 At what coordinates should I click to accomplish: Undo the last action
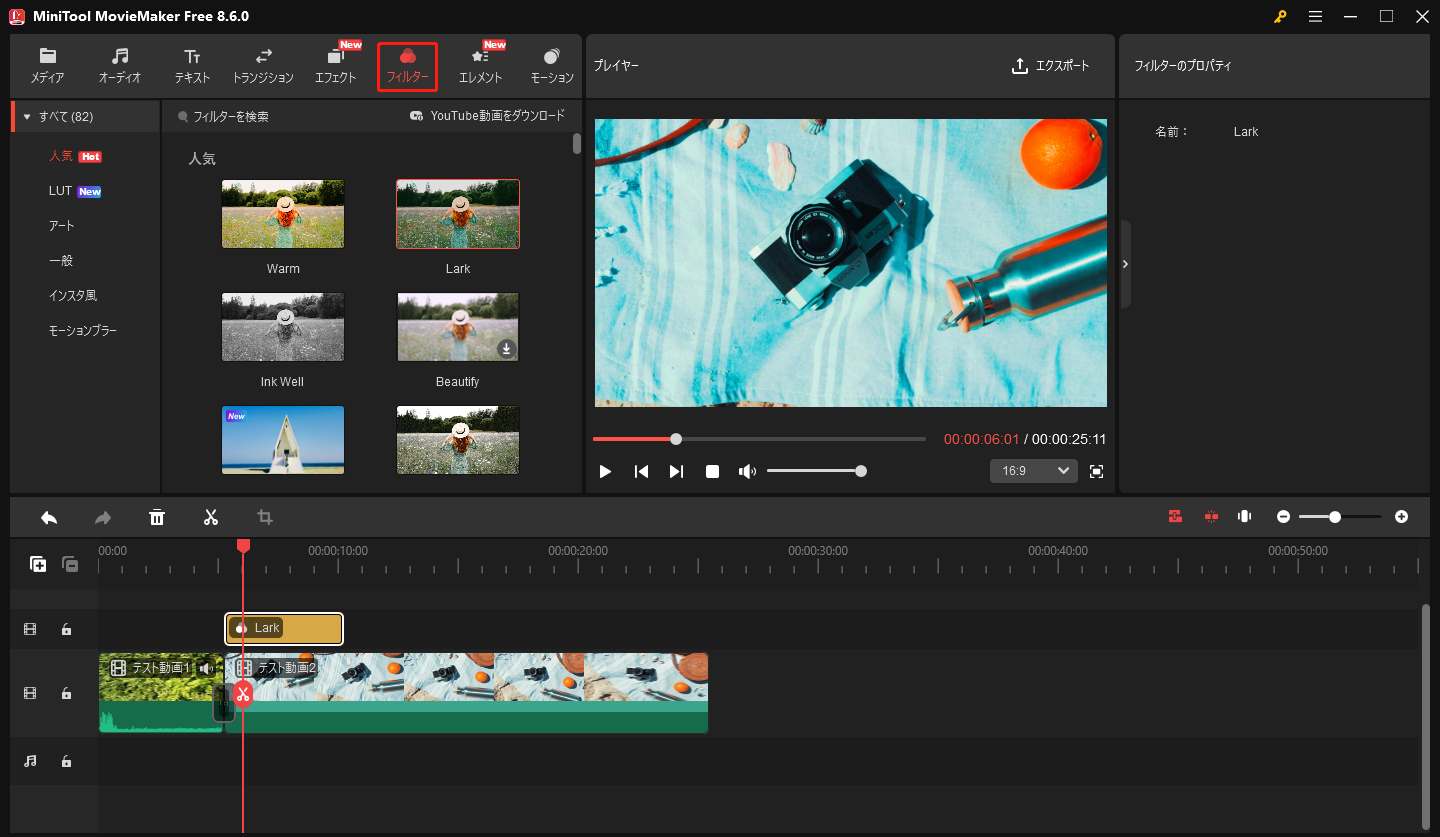48,517
